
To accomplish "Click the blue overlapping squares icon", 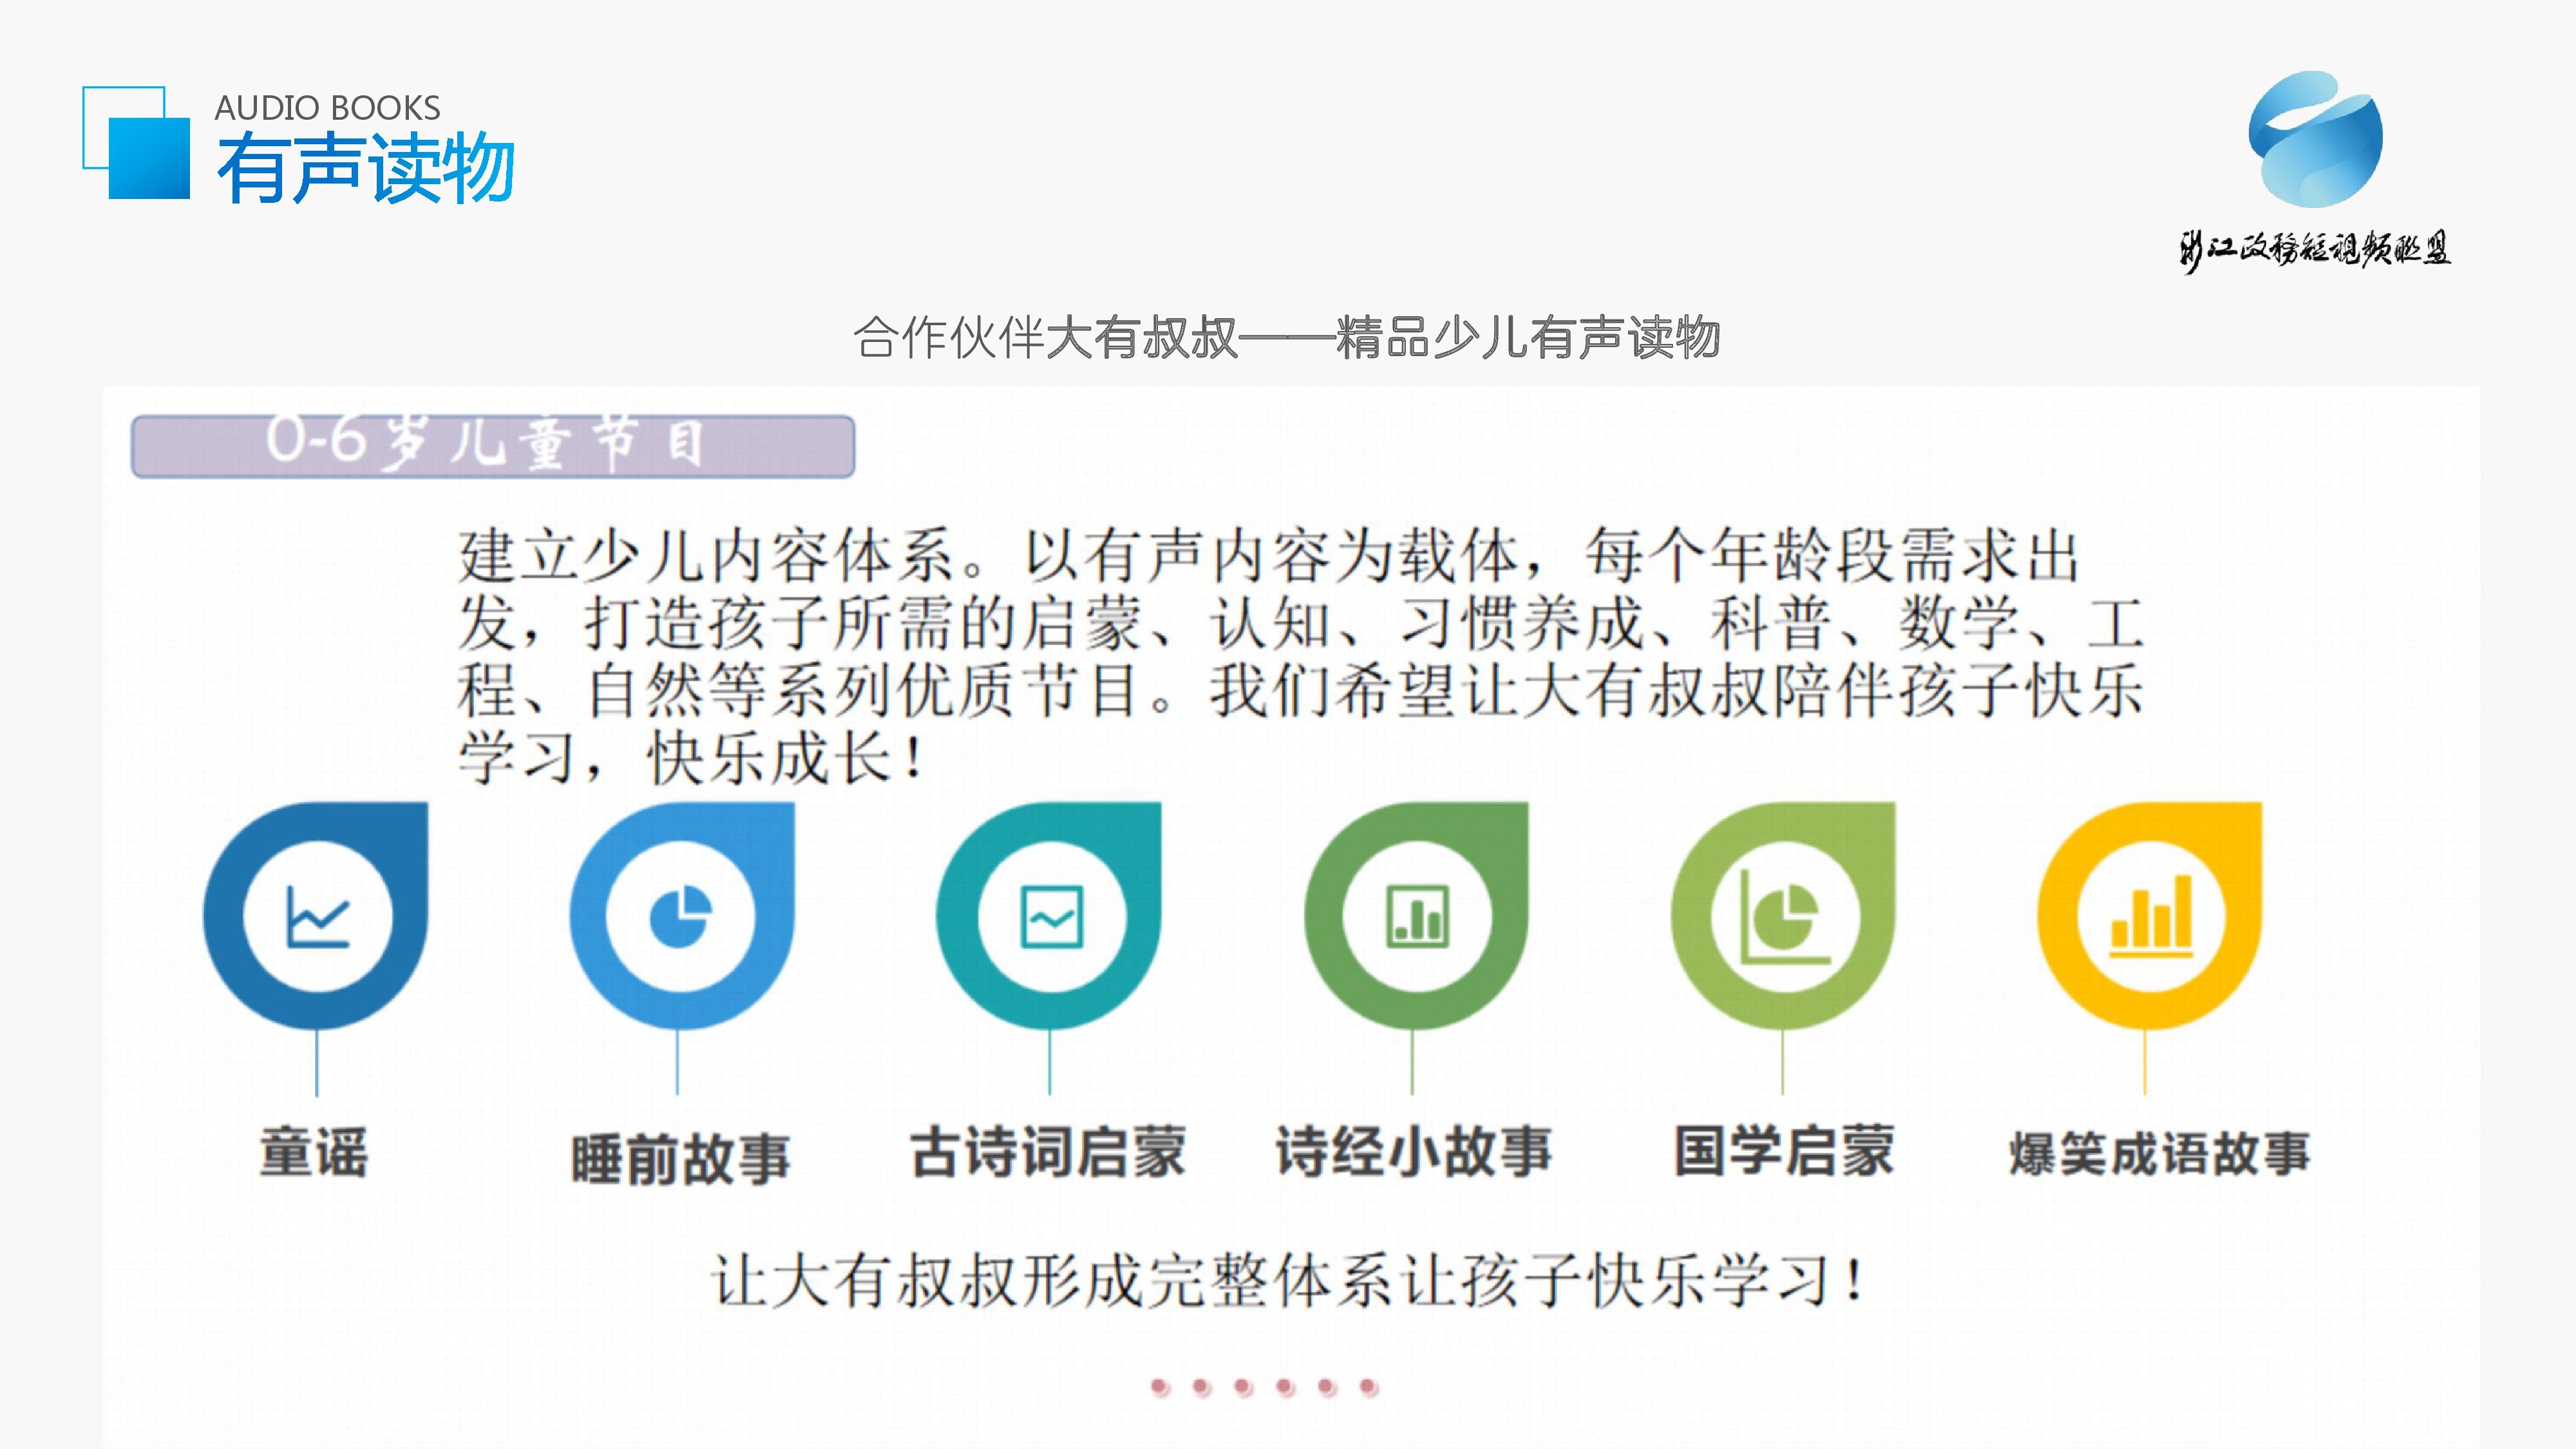I will [137, 143].
